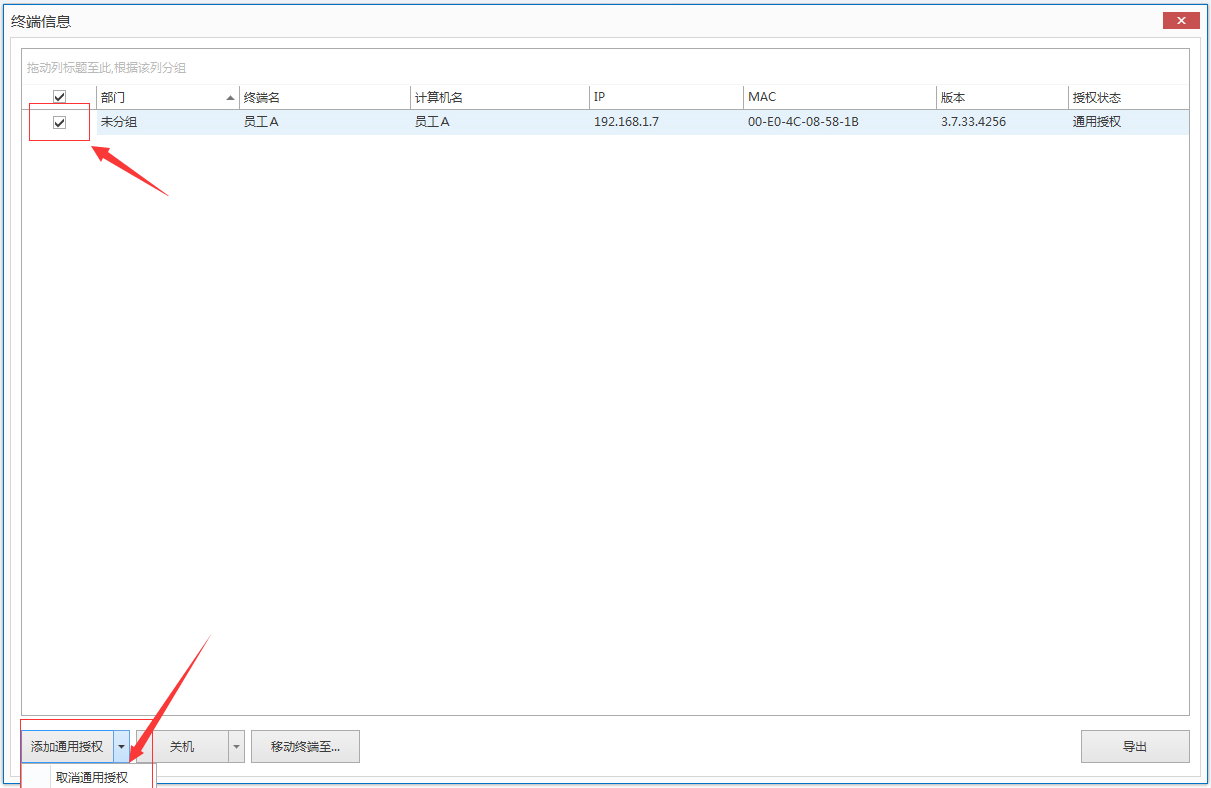Screen dimensions: 1211x788
Task: Click the 导出 button
Action: [1135, 747]
